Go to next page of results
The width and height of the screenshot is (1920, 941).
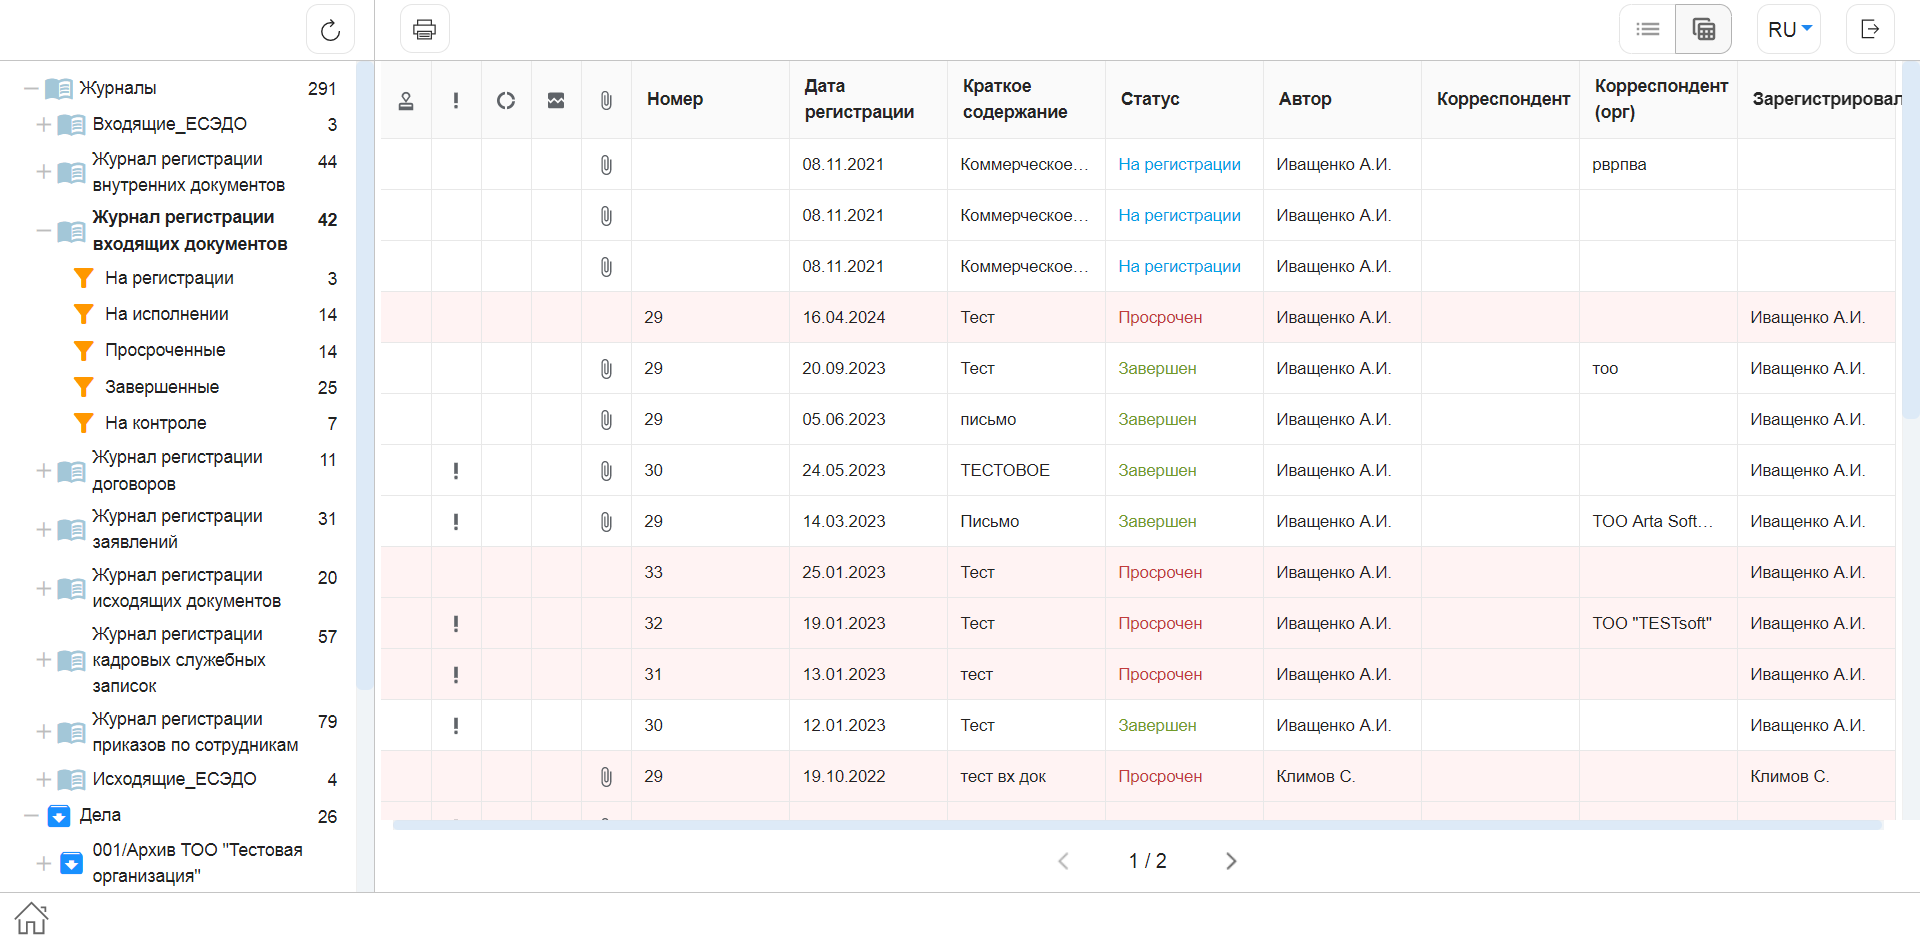point(1231,861)
